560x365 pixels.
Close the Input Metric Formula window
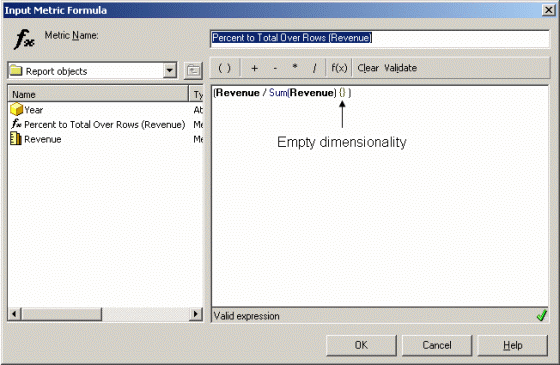pyautogui.click(x=548, y=10)
